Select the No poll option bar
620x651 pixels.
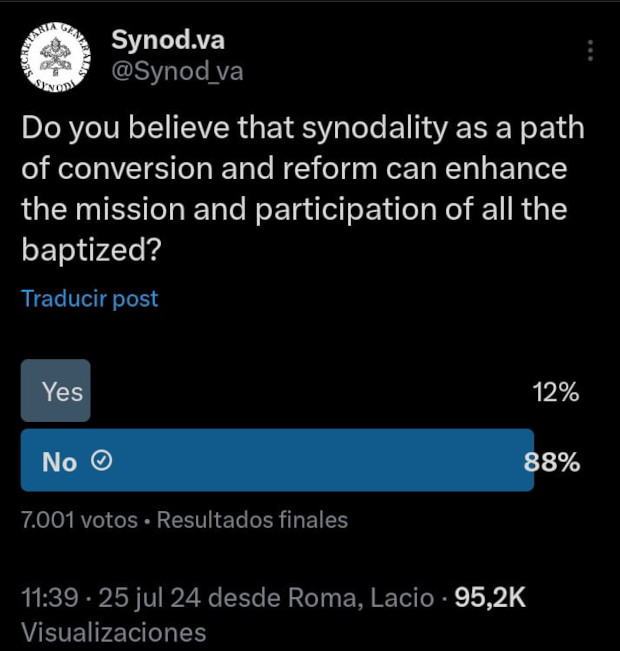[x=277, y=461]
